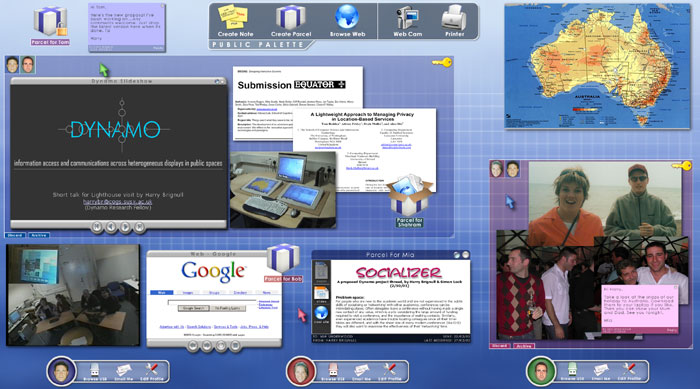
Task: Advance to next slide in Dynamo Slideshow
Action: [x=125, y=227]
